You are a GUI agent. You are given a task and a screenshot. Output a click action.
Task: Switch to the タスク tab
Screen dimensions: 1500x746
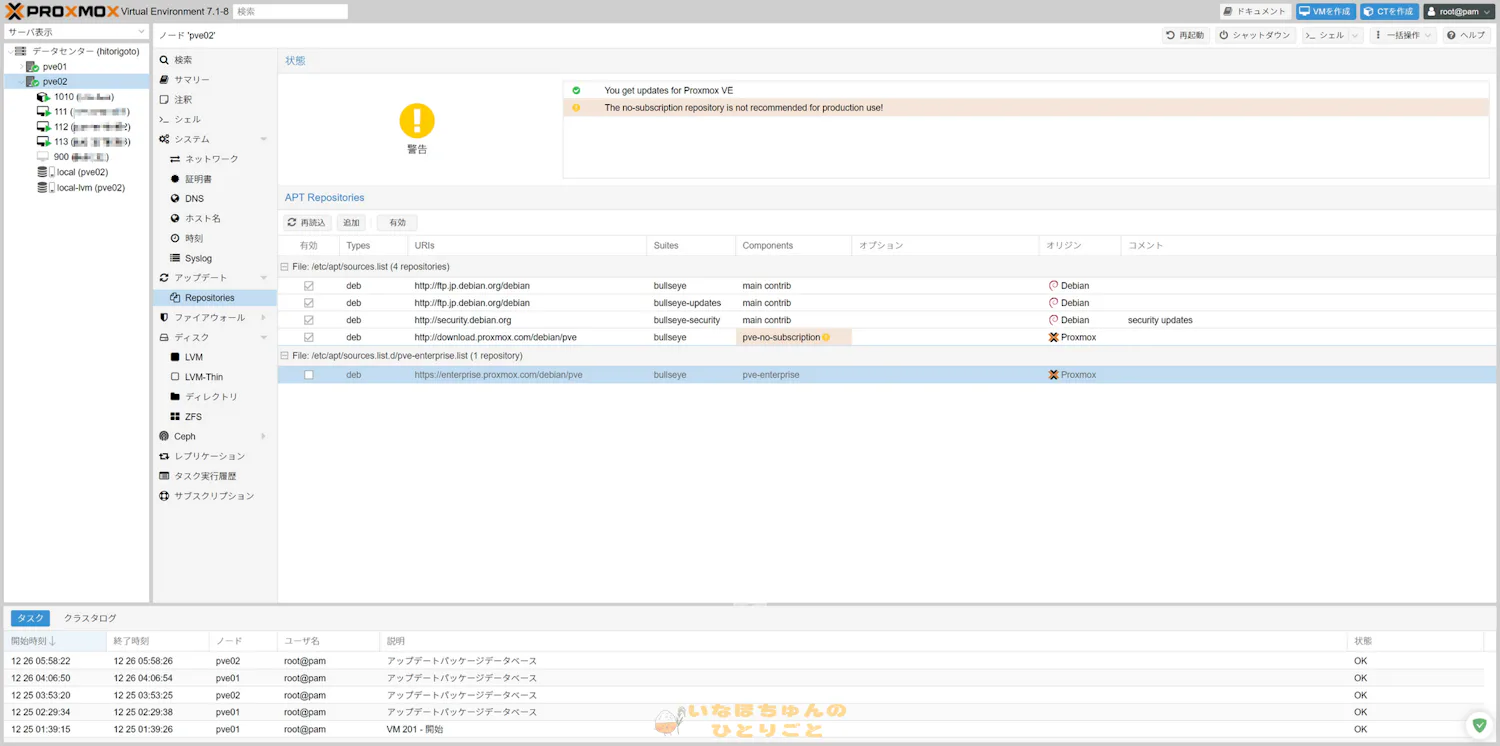point(30,618)
